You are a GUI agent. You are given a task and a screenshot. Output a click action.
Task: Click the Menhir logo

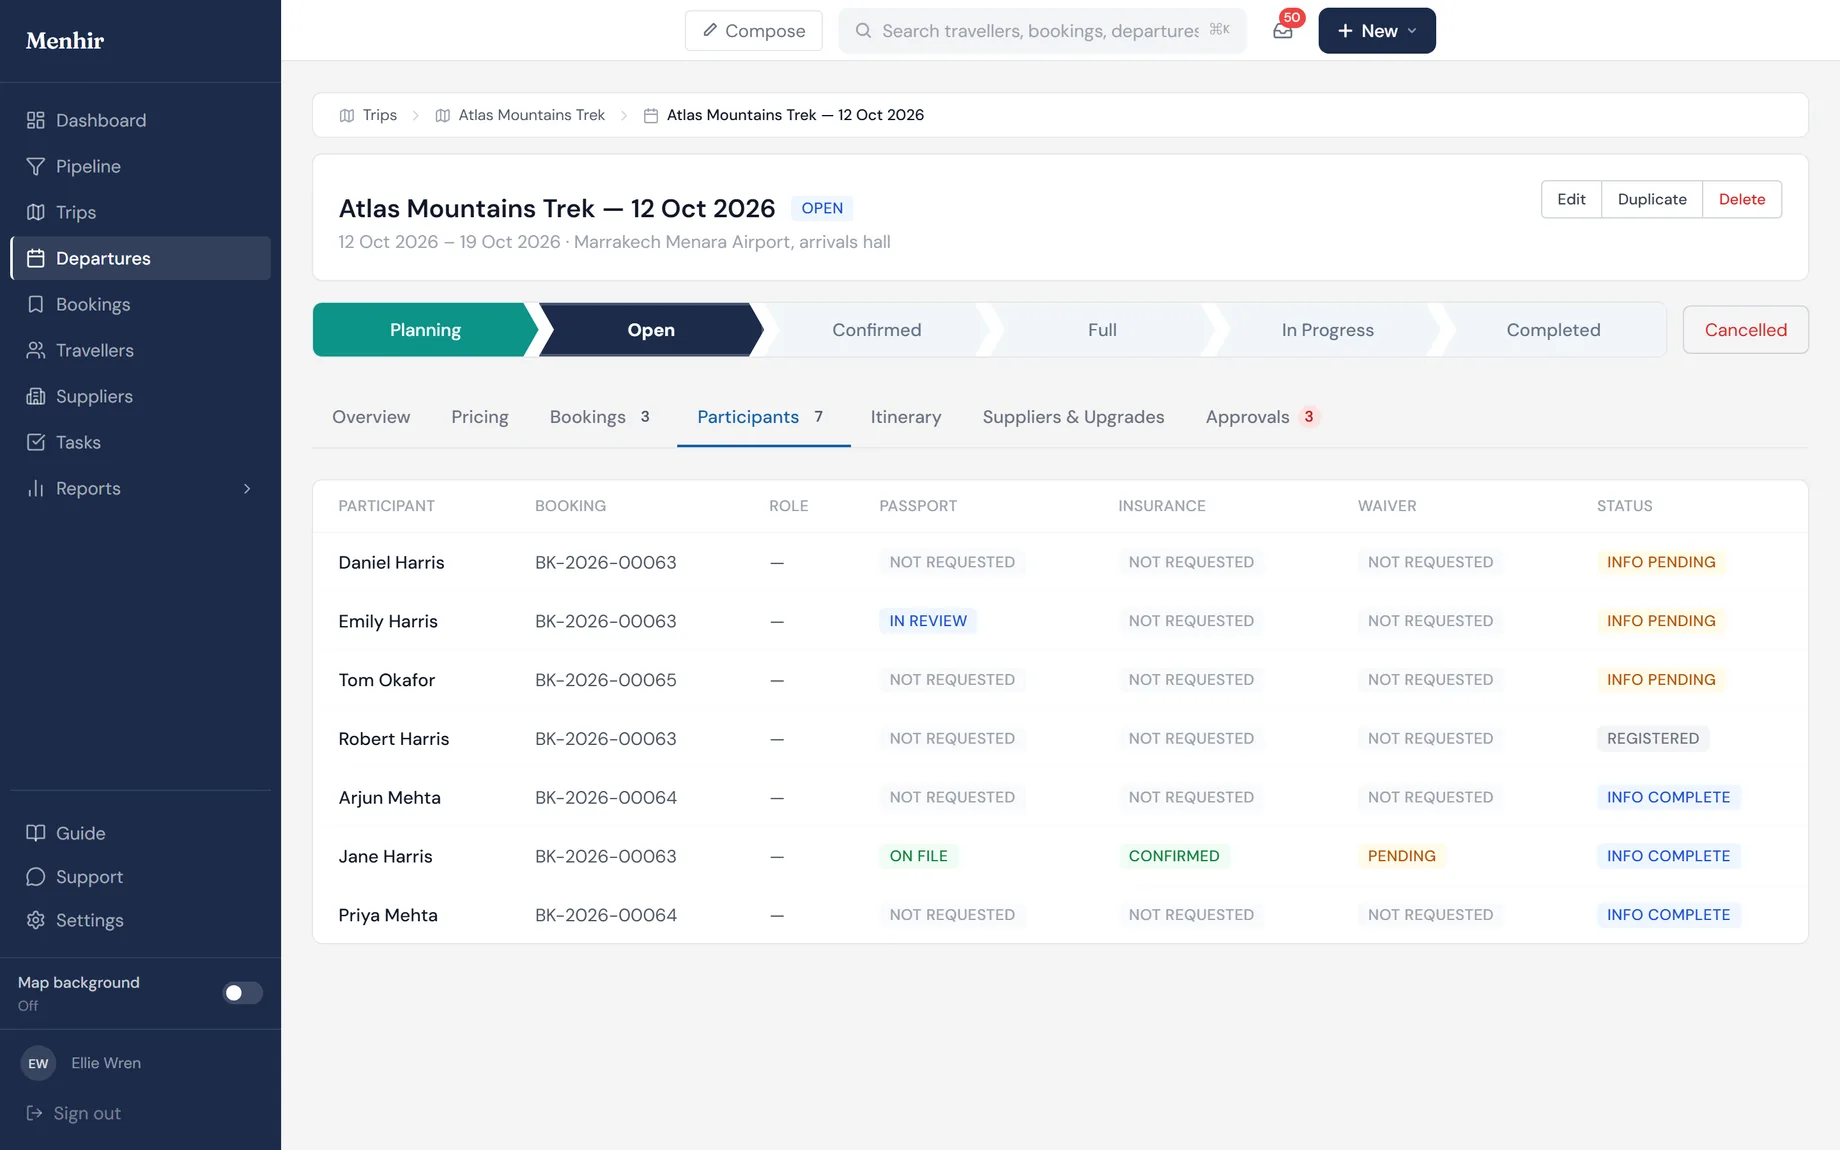point(65,41)
